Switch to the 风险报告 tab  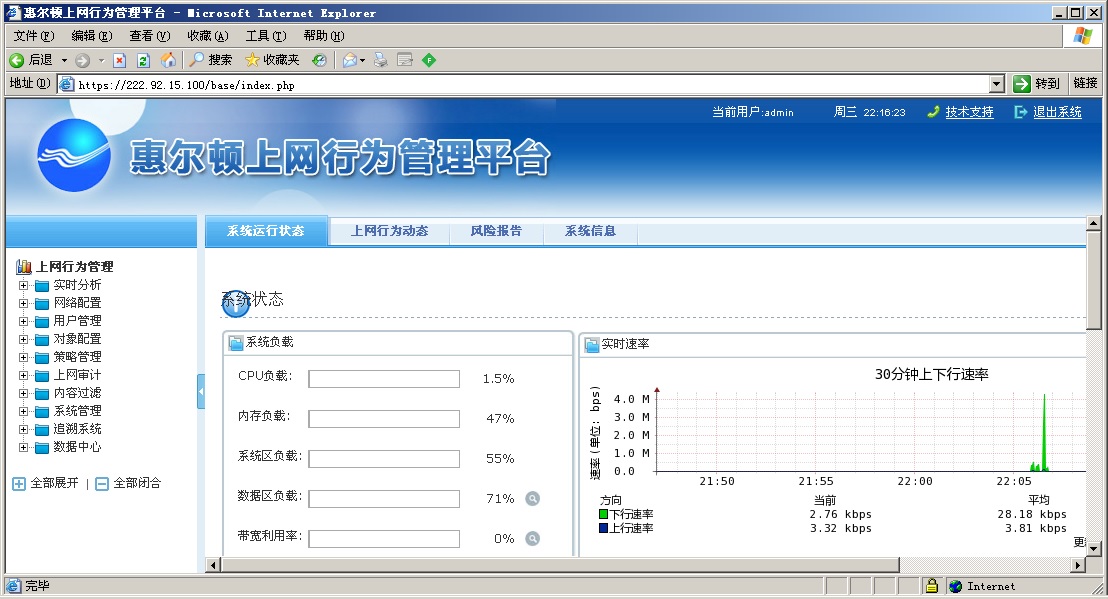(x=496, y=231)
